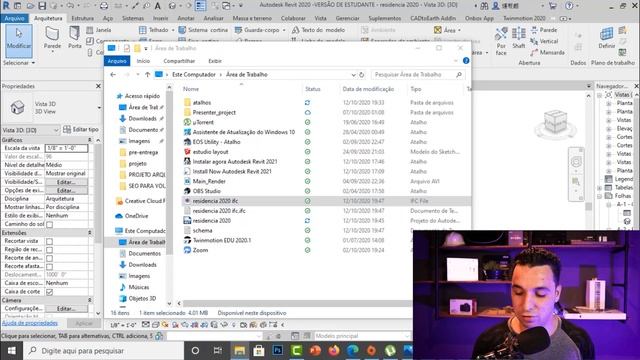This screenshot has width=640, height=360.
Task: Uncheck Caixa de corte checkbox
Action: (x=49, y=292)
